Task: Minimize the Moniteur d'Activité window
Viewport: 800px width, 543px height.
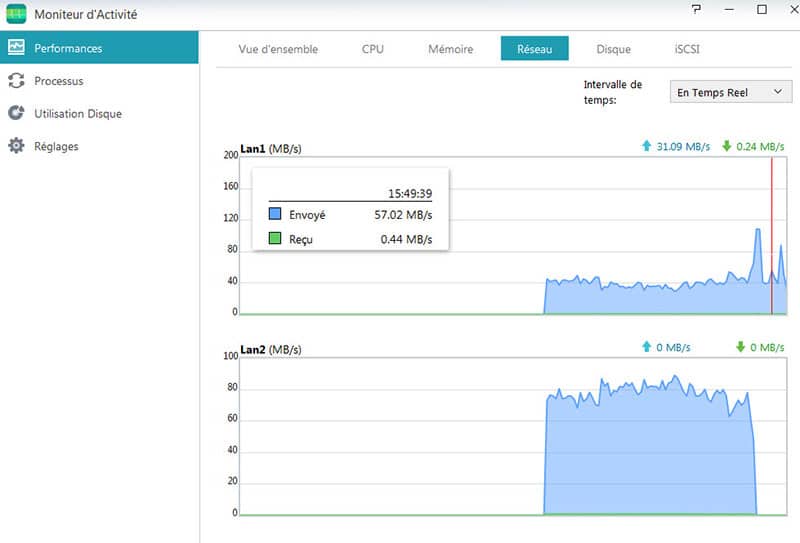Action: pos(729,9)
